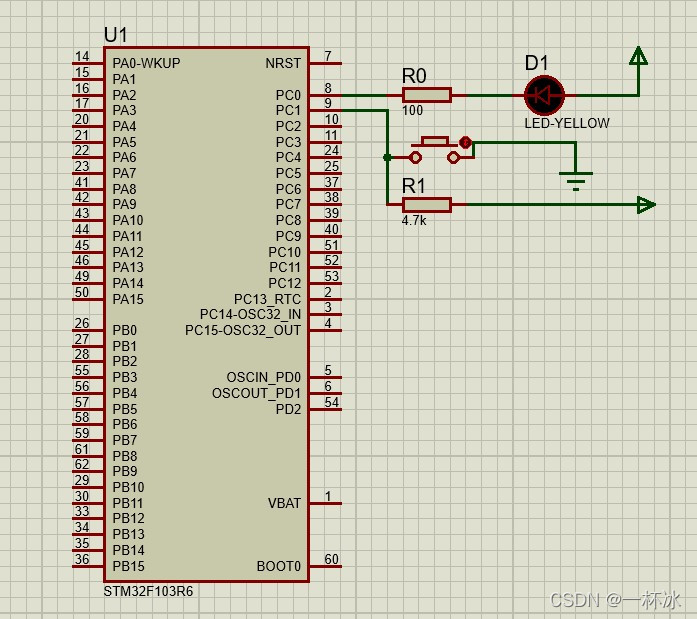Select the R1 4.7k resistor
This screenshot has height=619, width=697.
coord(427,205)
